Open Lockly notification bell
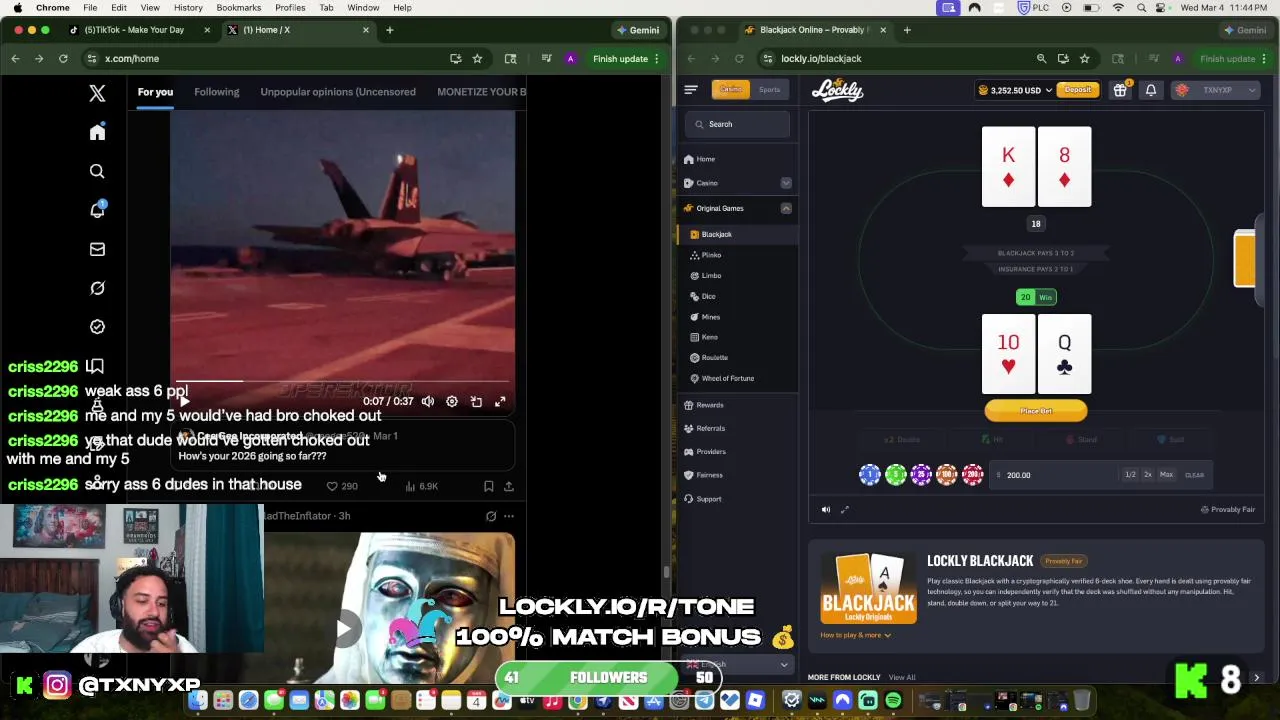The image size is (1280, 720). pyautogui.click(x=1151, y=90)
